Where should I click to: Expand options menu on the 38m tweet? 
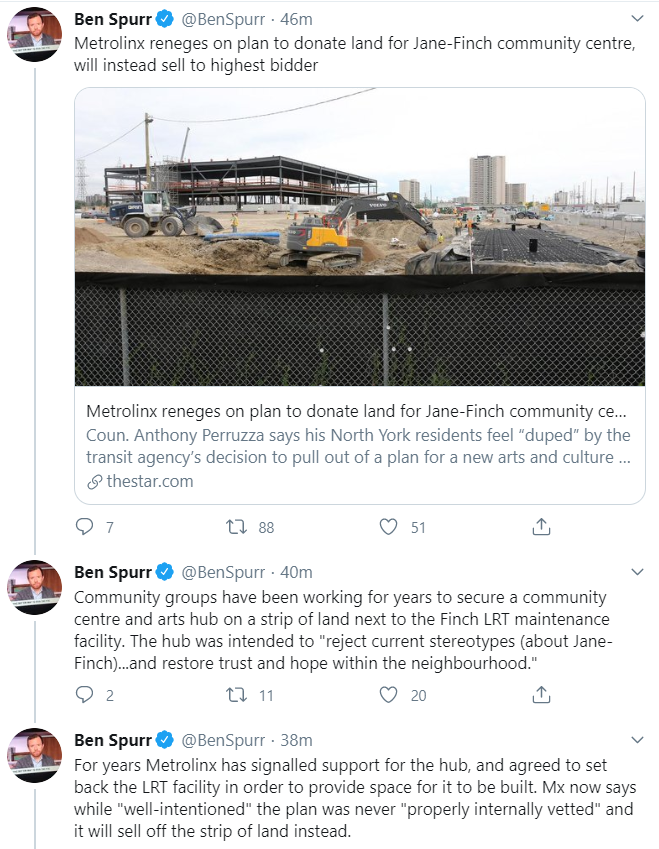pyautogui.click(x=637, y=740)
